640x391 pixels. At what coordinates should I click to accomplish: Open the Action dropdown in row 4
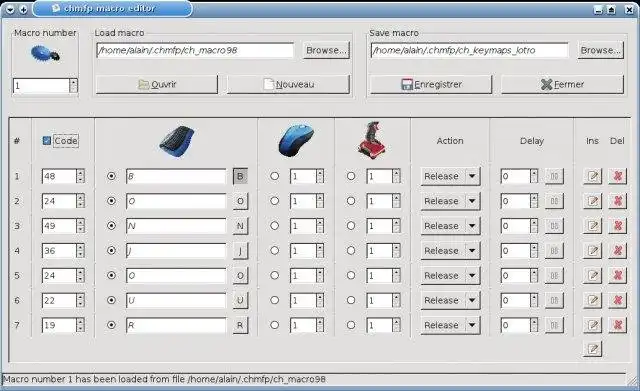click(450, 251)
